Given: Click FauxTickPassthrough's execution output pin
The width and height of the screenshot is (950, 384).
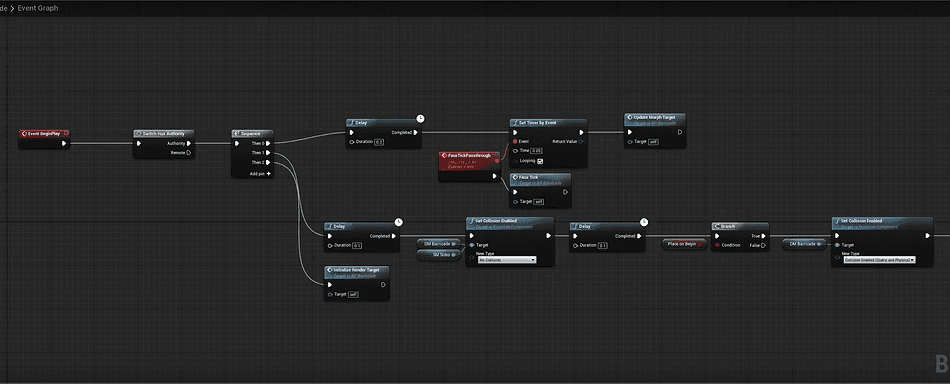Looking at the screenshot, I should (x=495, y=176).
